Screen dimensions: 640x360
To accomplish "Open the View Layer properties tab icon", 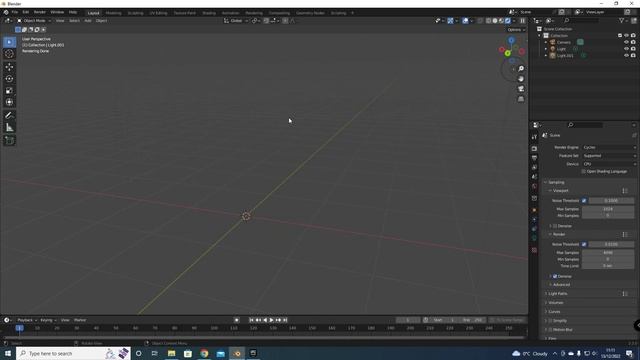I will (534, 167).
